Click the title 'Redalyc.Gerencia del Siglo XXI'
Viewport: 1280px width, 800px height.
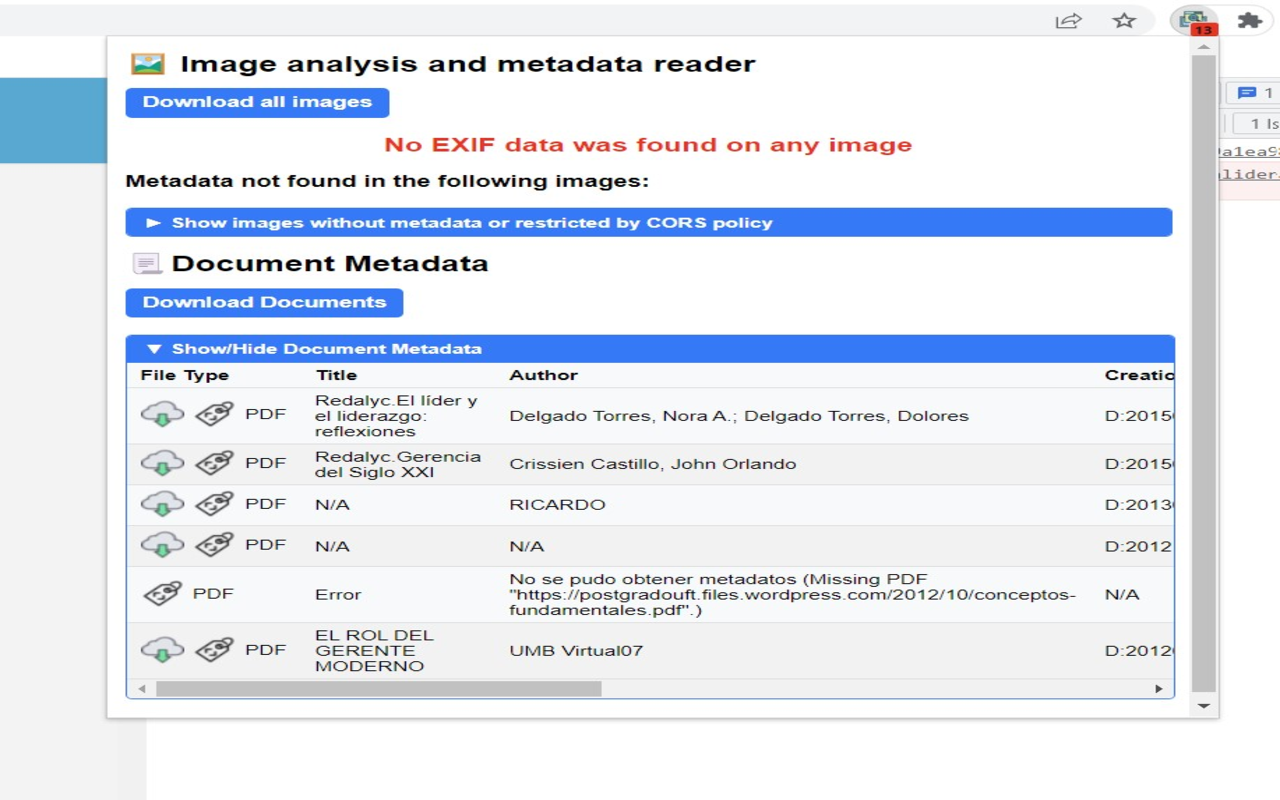[x=398, y=464]
